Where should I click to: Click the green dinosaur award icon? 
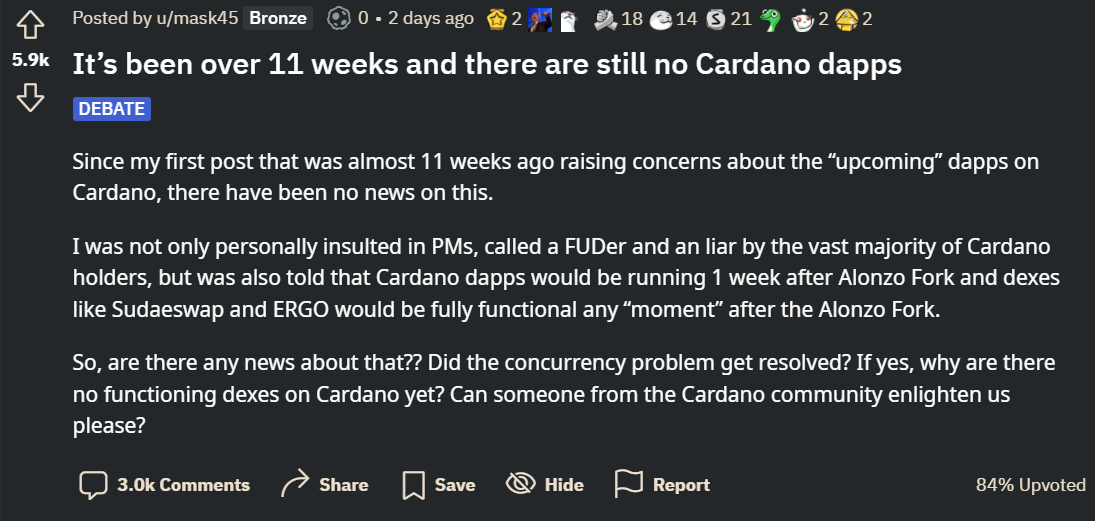[770, 18]
